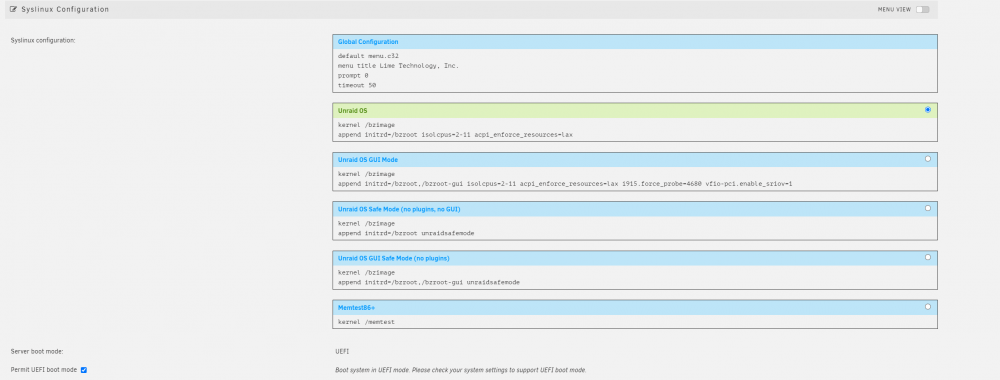Click the Unraid OS green header label
The width and height of the screenshot is (1000, 380).
tap(352, 110)
